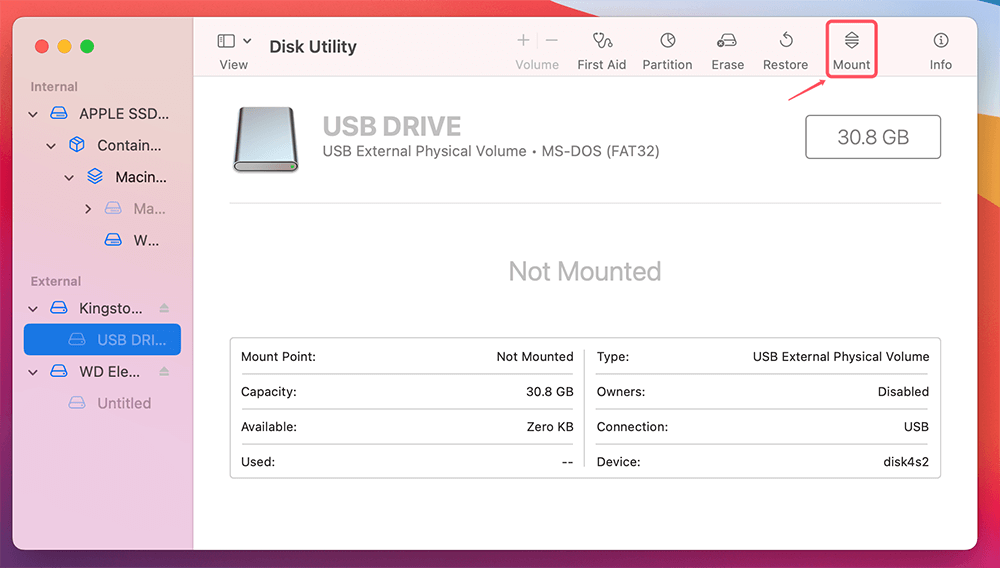Screen dimensions: 1000x568
Task: Click the First Aid stethoscope icon
Action: tap(602, 41)
